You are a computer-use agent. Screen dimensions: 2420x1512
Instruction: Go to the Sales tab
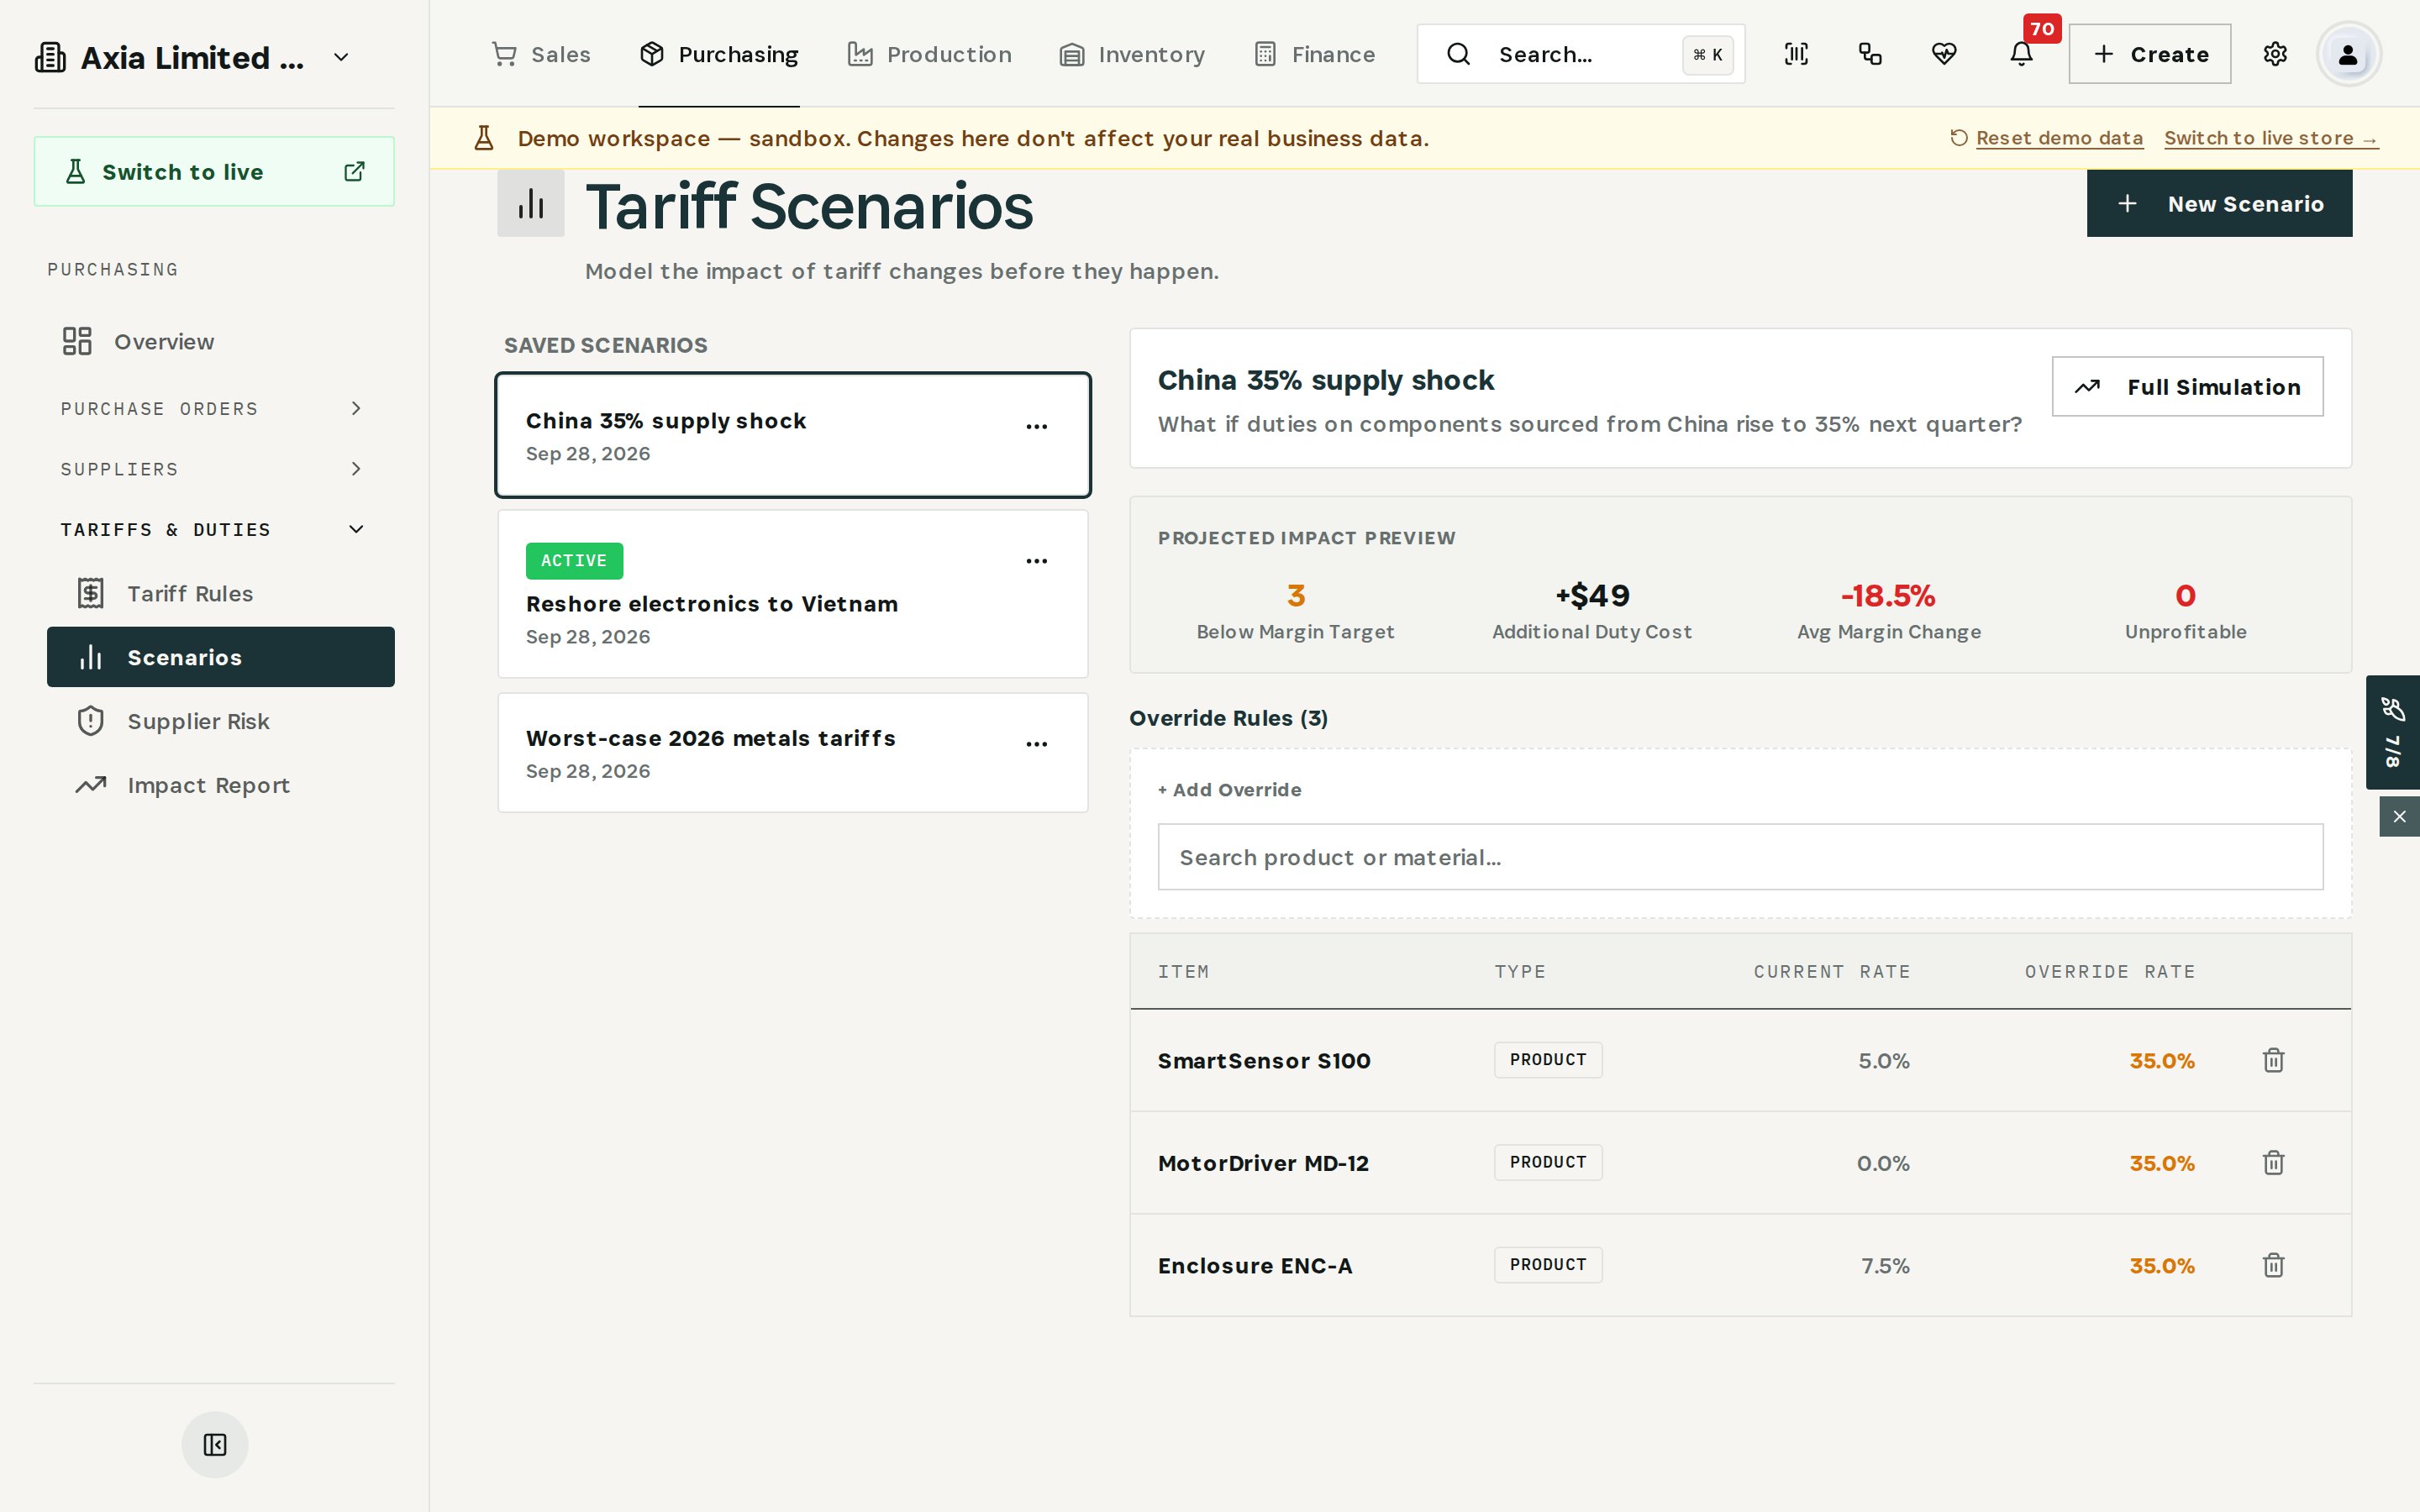(541, 54)
